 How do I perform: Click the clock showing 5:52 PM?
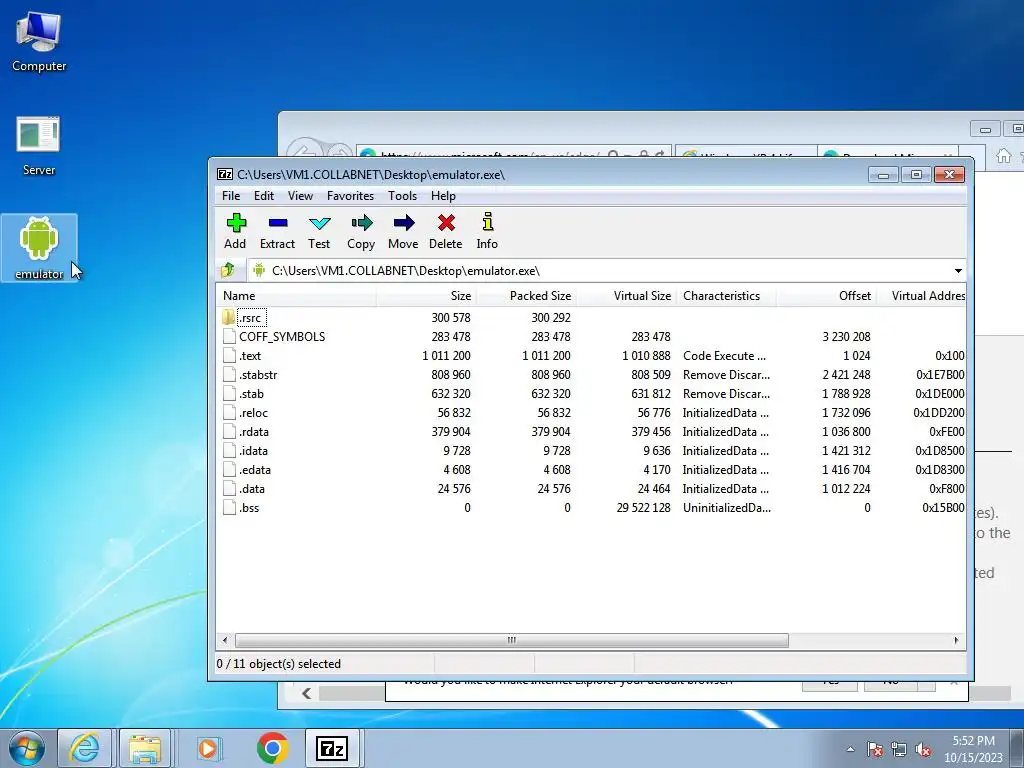pos(973,741)
